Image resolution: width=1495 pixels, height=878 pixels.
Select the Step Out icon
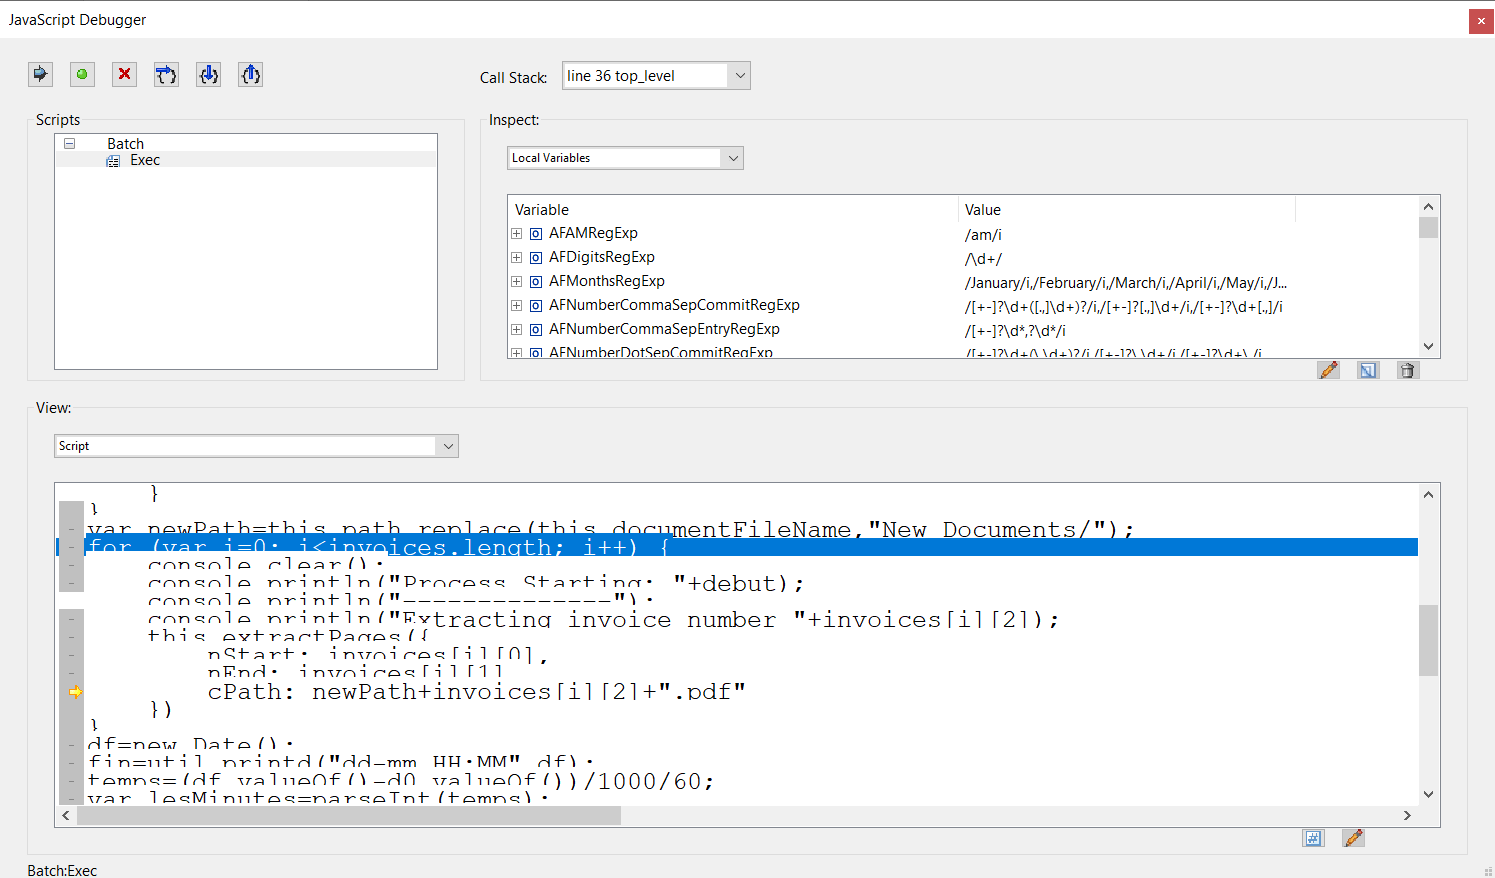point(250,74)
